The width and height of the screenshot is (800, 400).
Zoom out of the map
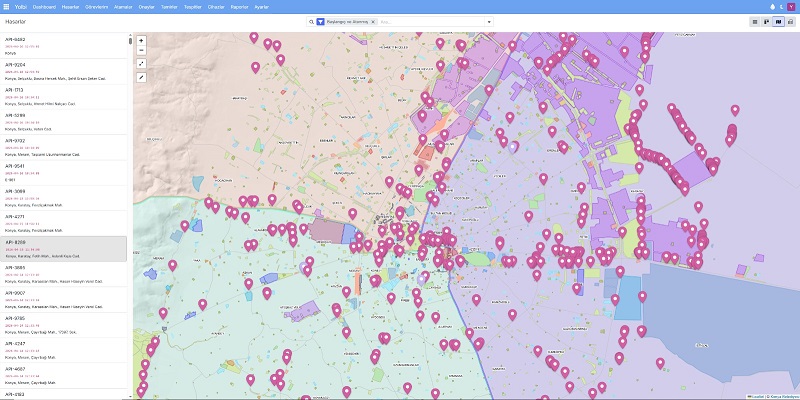tap(141, 50)
